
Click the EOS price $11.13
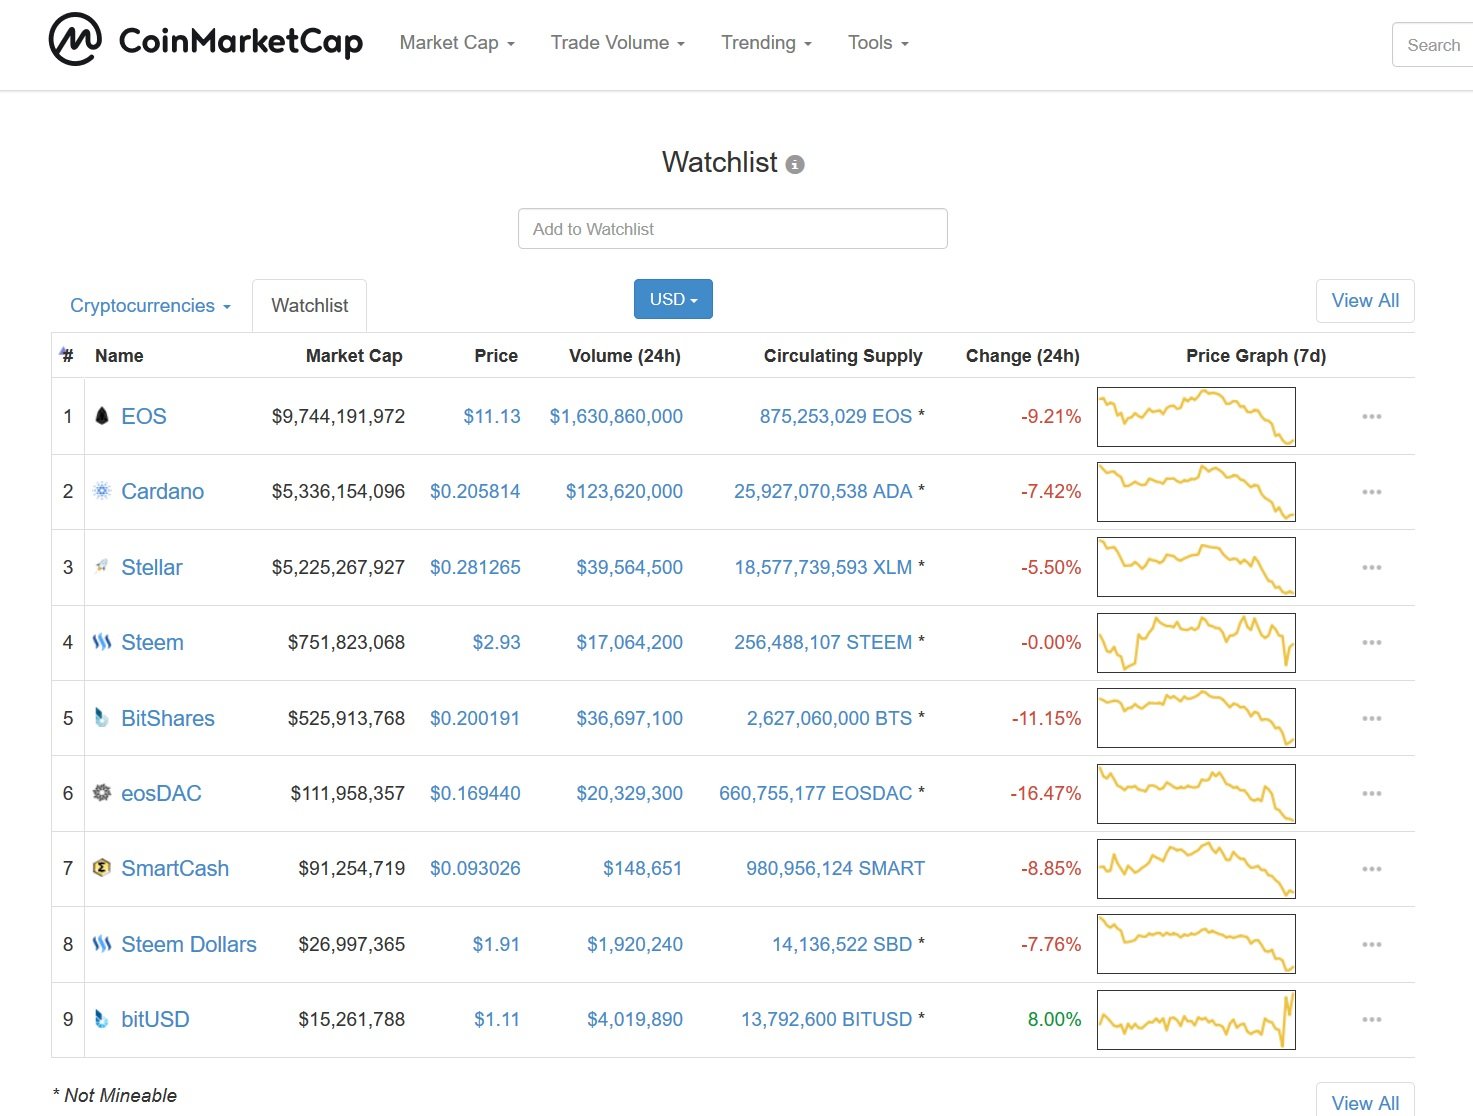click(492, 416)
